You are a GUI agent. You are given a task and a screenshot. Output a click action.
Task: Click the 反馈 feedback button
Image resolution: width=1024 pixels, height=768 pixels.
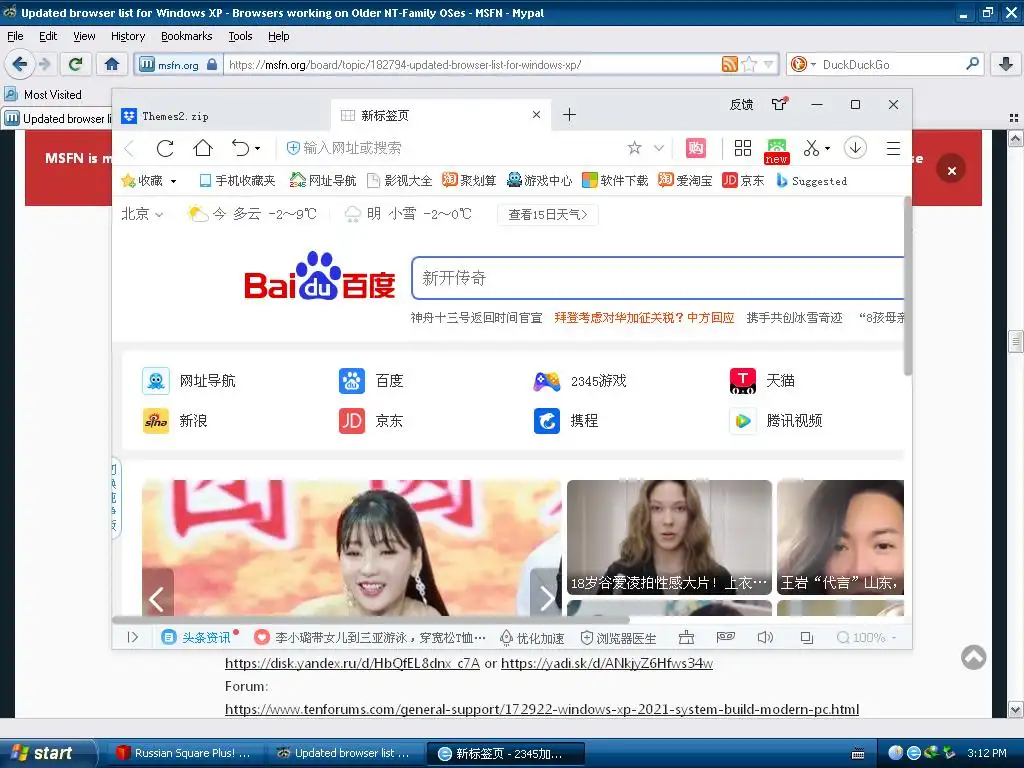(741, 104)
